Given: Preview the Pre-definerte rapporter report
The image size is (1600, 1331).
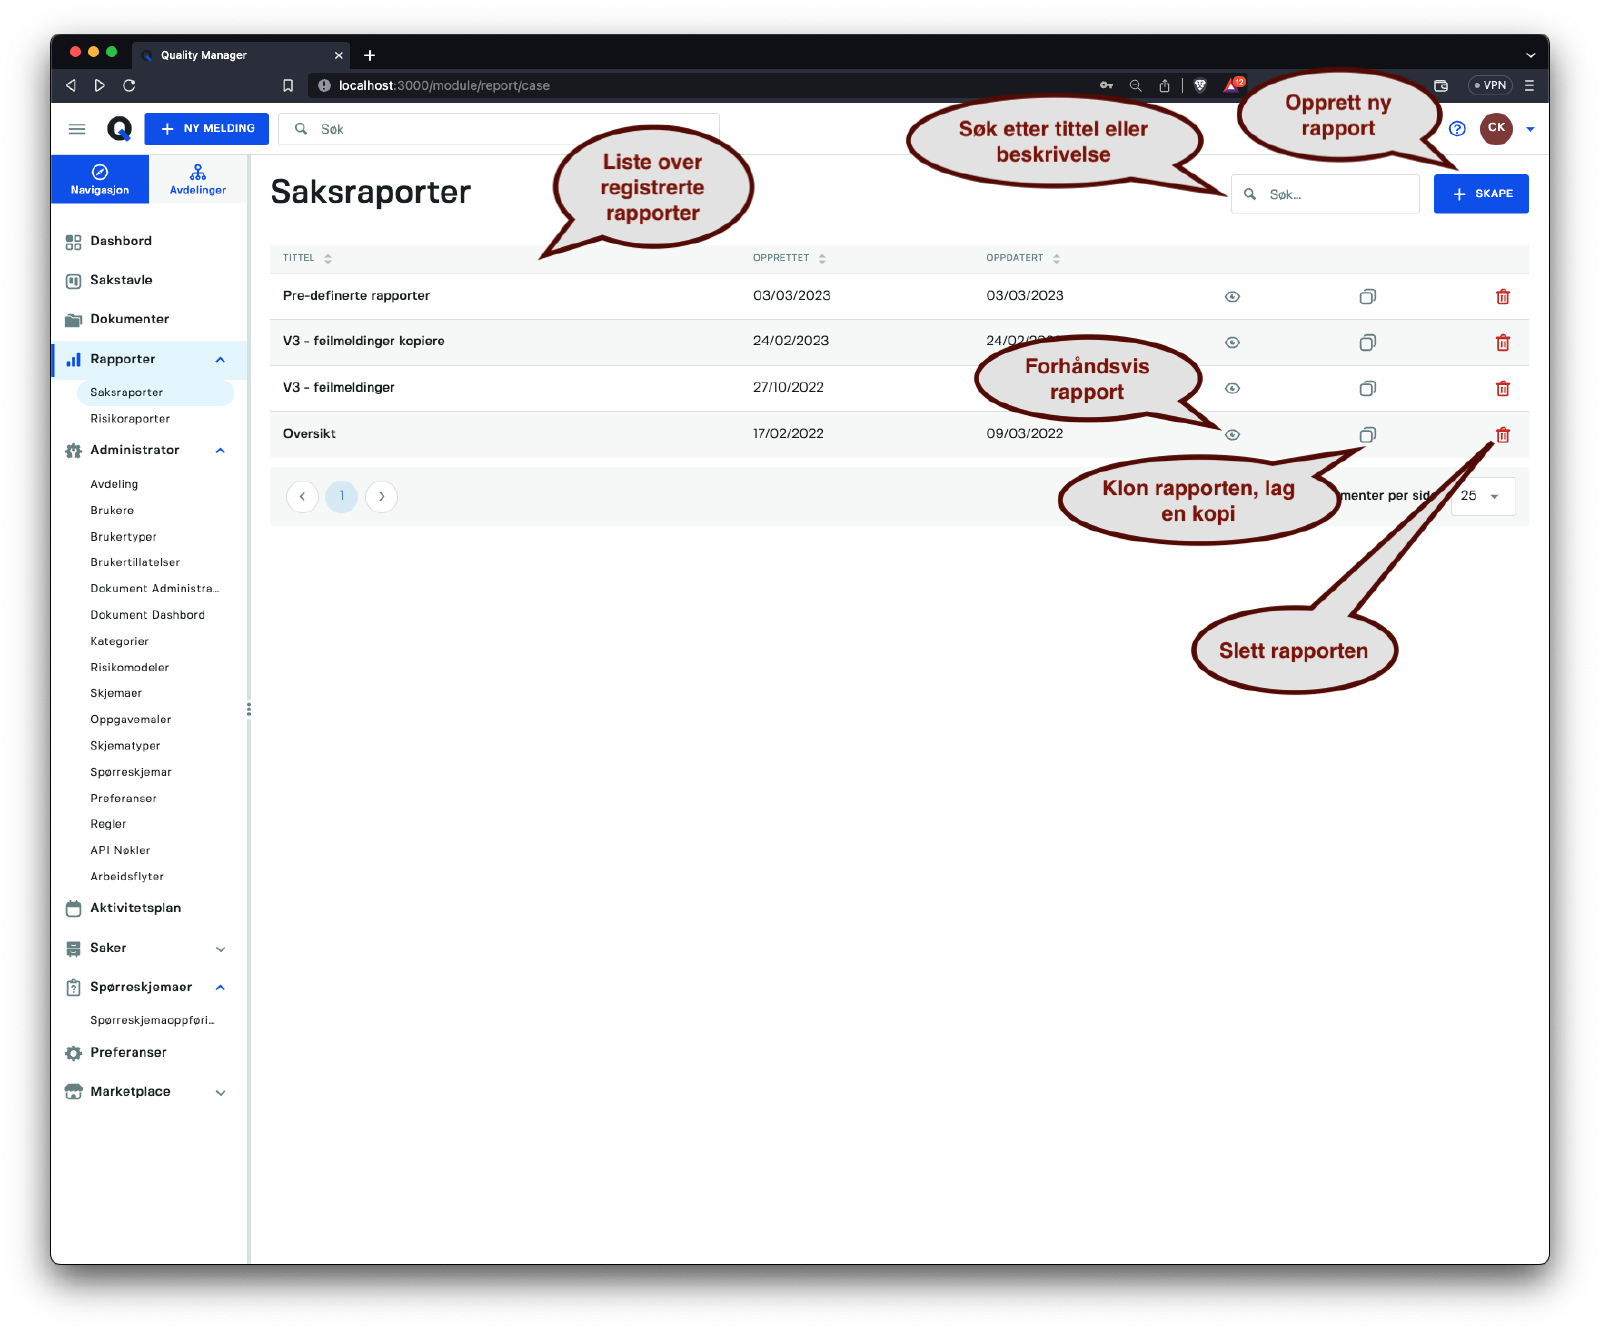Looking at the screenshot, I should [1232, 297].
